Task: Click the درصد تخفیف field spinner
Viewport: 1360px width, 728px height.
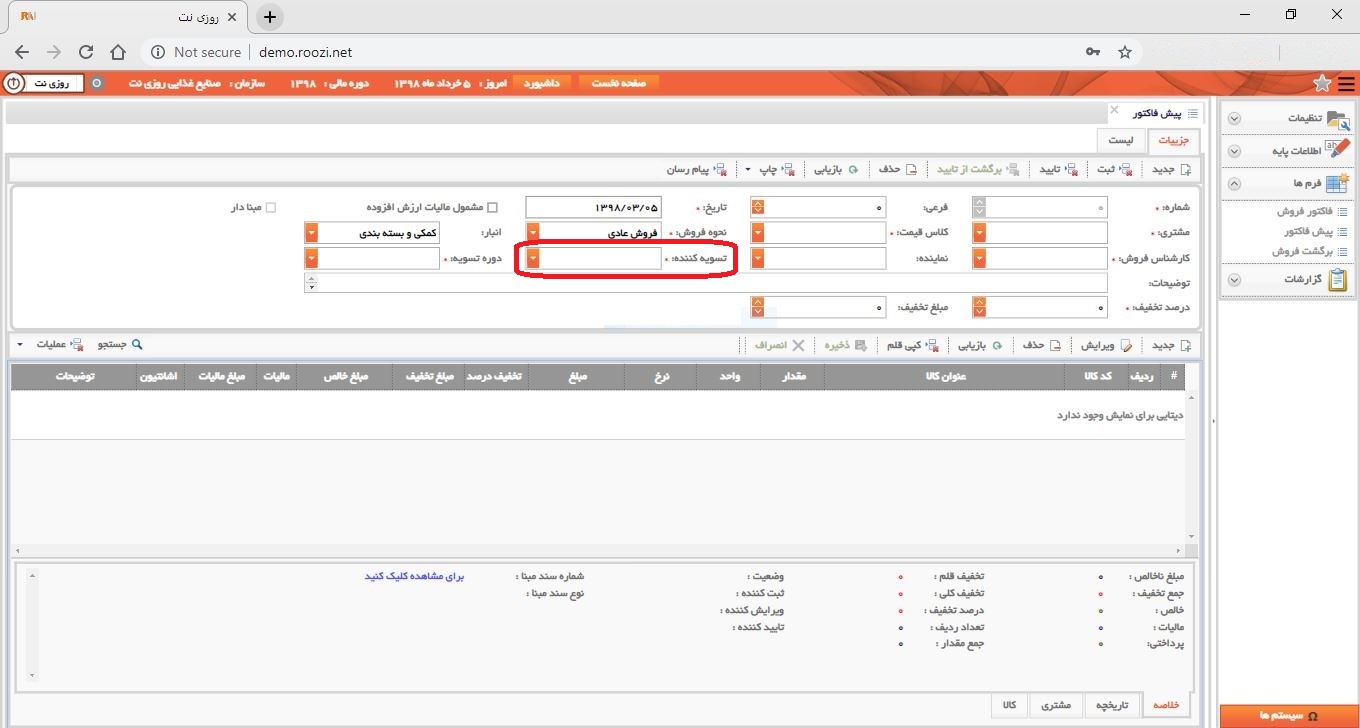Action: (979, 307)
